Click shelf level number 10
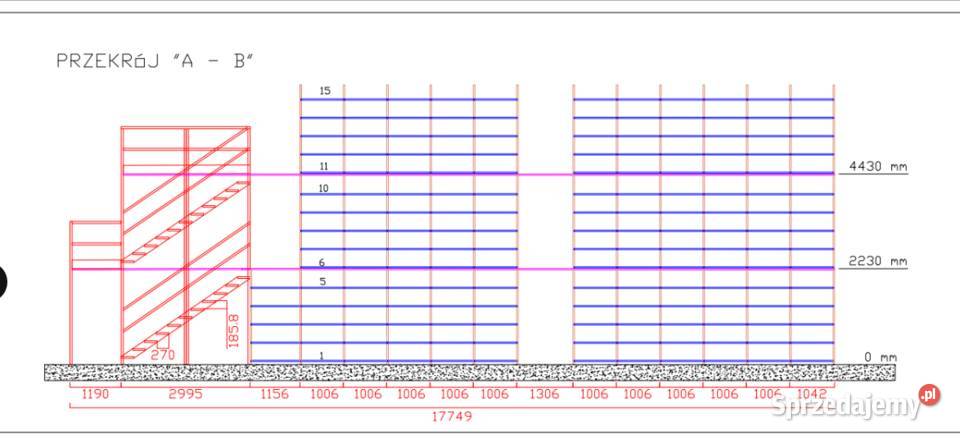This screenshot has width=960, height=439. click(324, 188)
